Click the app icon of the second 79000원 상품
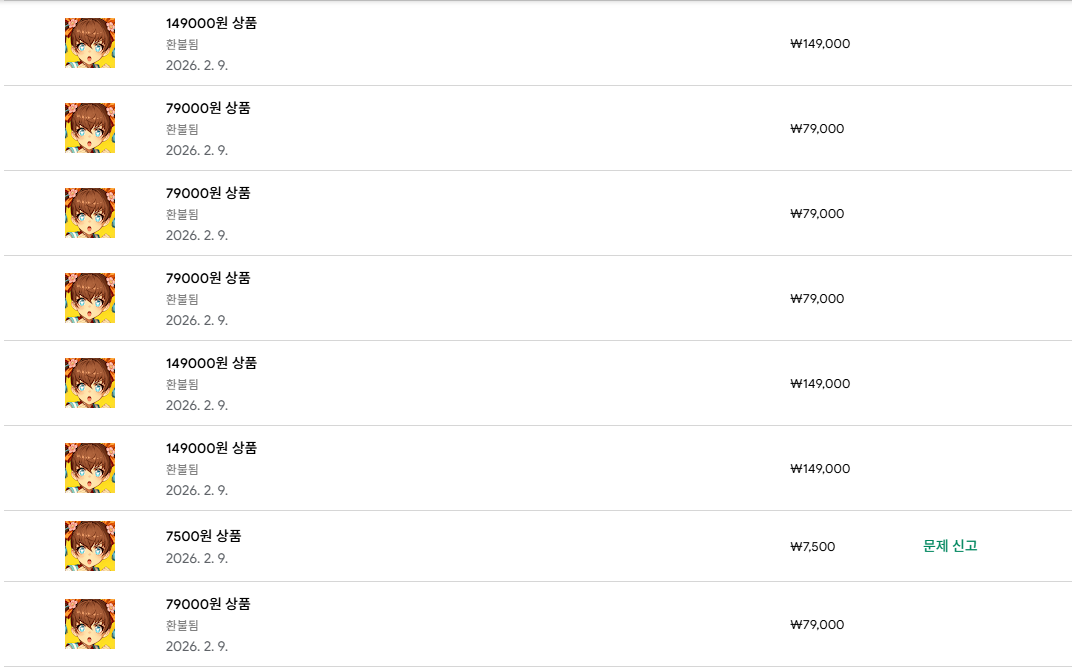 pyautogui.click(x=90, y=213)
